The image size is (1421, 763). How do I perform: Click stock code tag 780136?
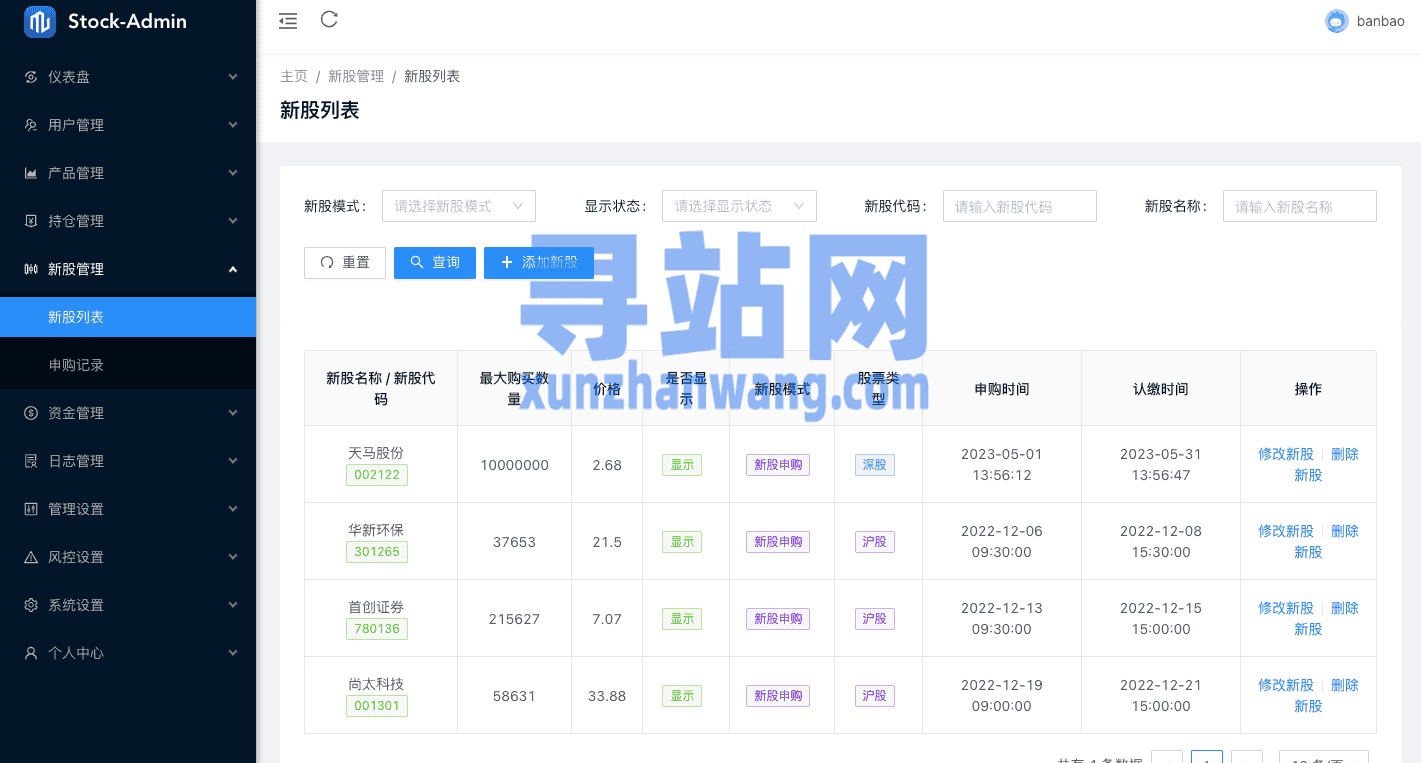tap(377, 629)
